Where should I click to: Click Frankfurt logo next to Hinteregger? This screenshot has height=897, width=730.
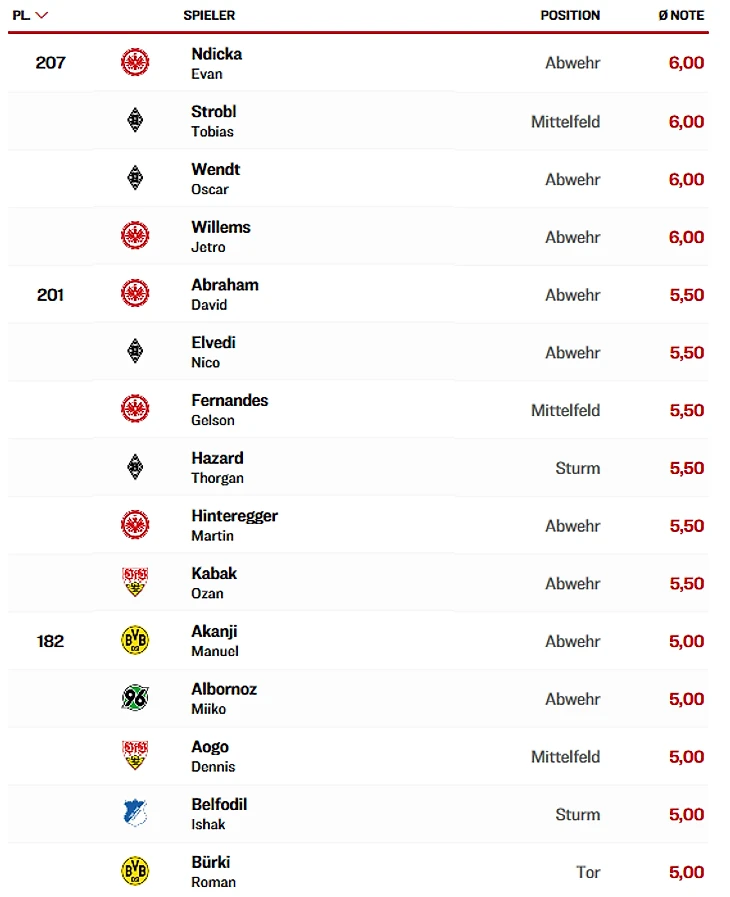(135, 526)
